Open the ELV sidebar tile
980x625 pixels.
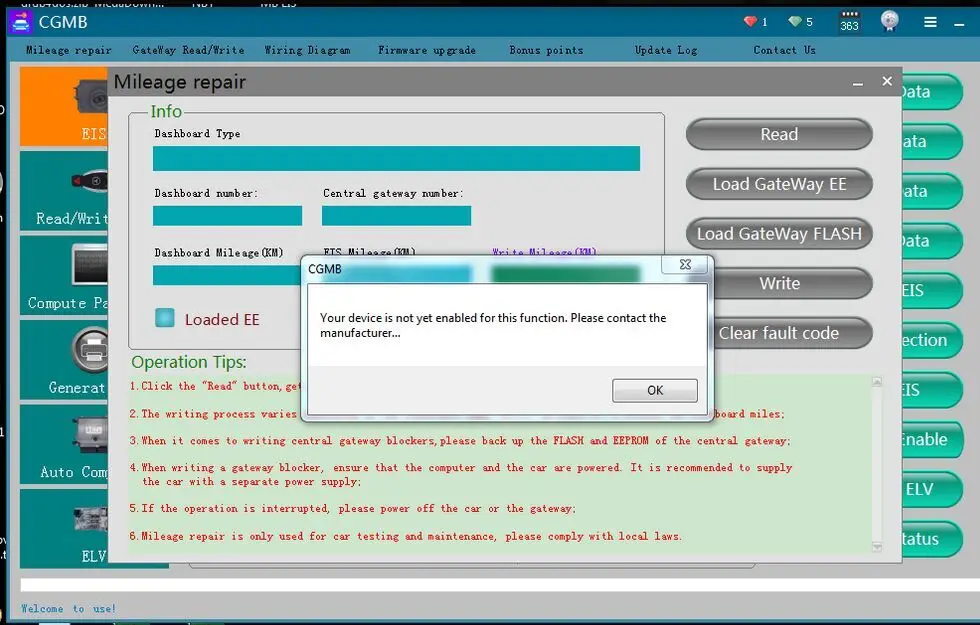(x=64, y=528)
